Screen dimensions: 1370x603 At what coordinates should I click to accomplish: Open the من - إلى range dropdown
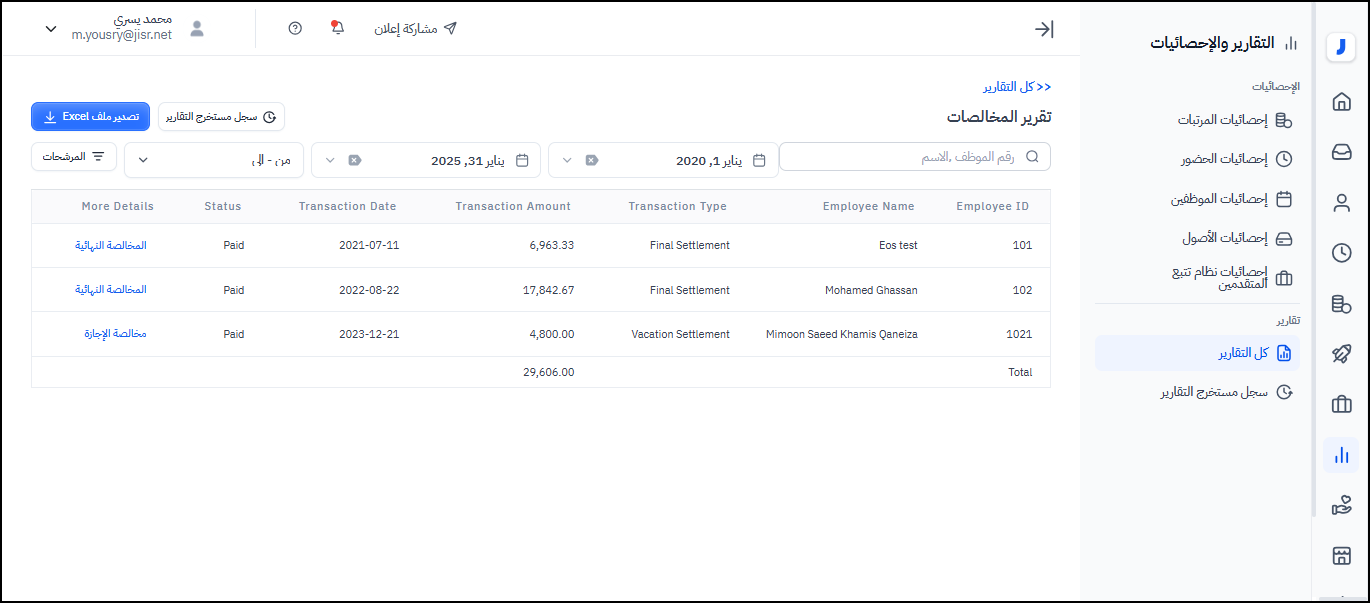point(214,160)
